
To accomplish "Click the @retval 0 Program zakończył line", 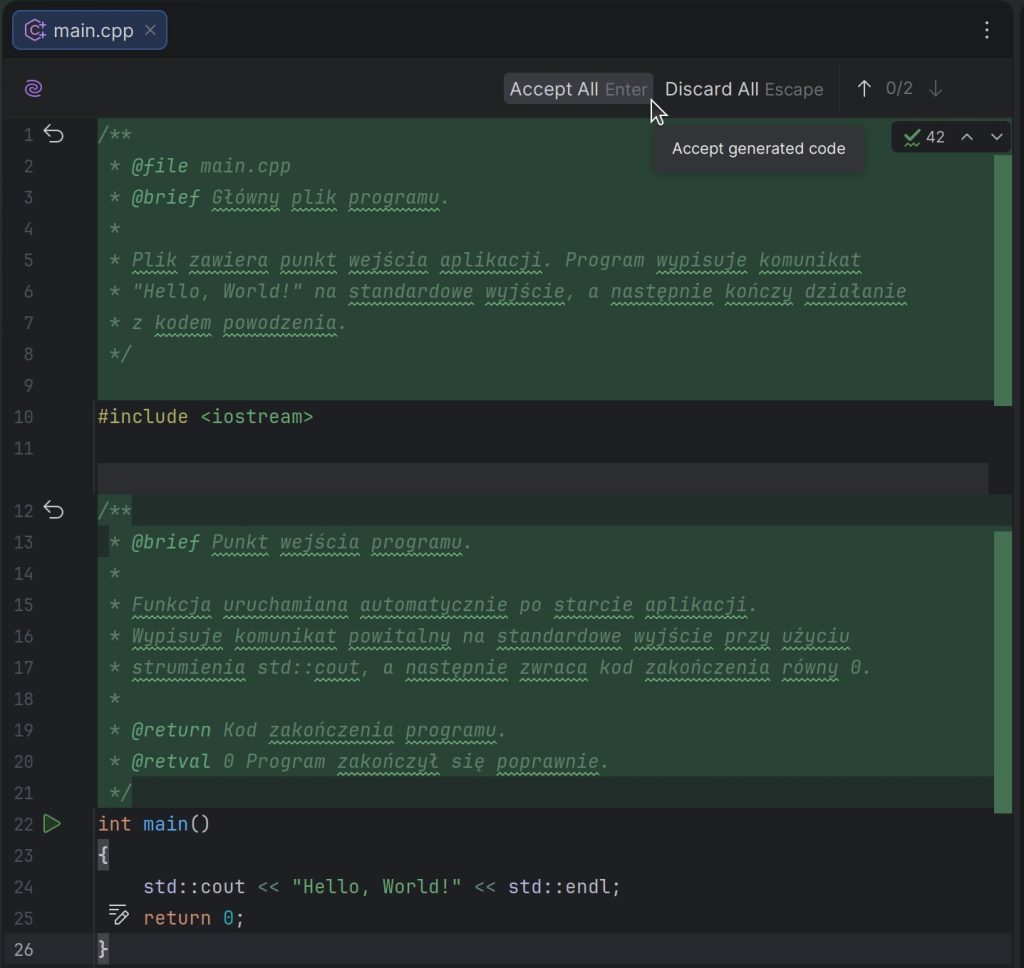I will point(359,761).
